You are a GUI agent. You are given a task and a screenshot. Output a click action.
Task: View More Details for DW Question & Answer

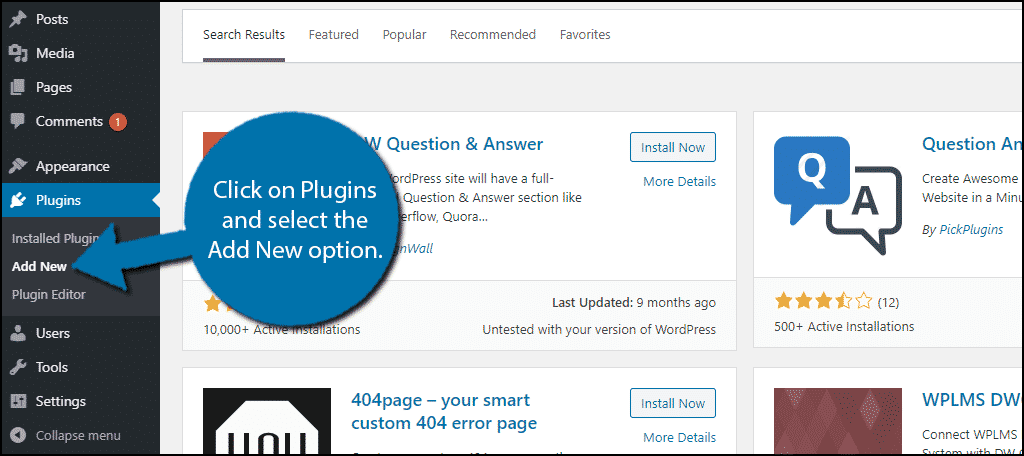pyautogui.click(x=679, y=182)
